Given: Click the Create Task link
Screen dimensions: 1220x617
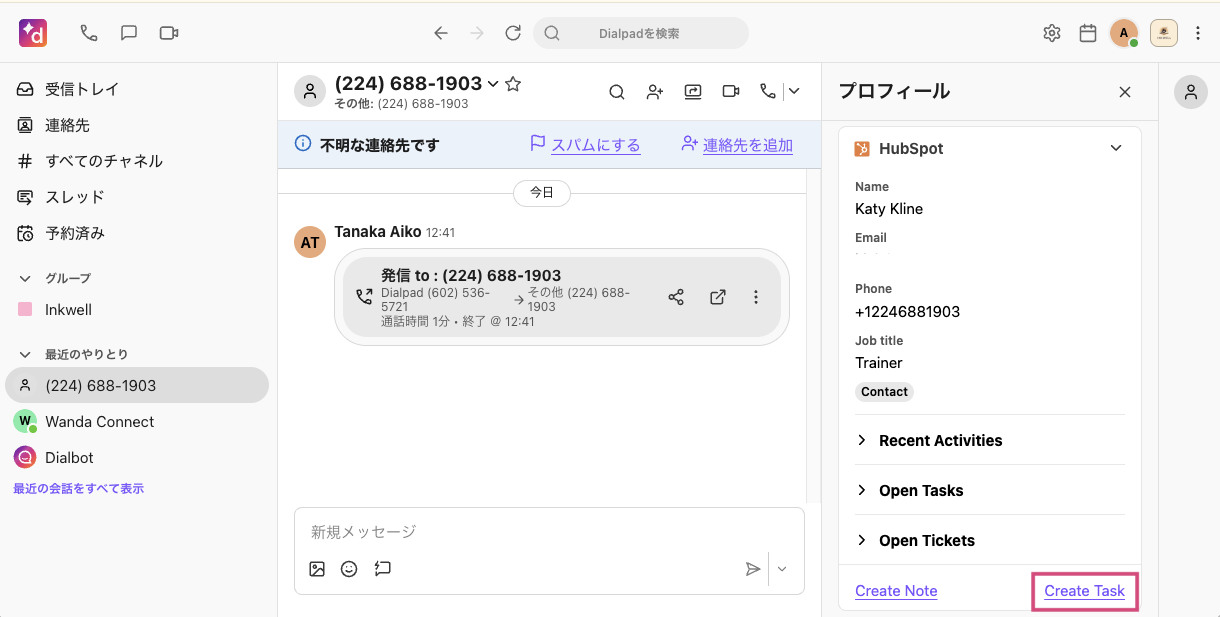Looking at the screenshot, I should click(x=1084, y=591).
